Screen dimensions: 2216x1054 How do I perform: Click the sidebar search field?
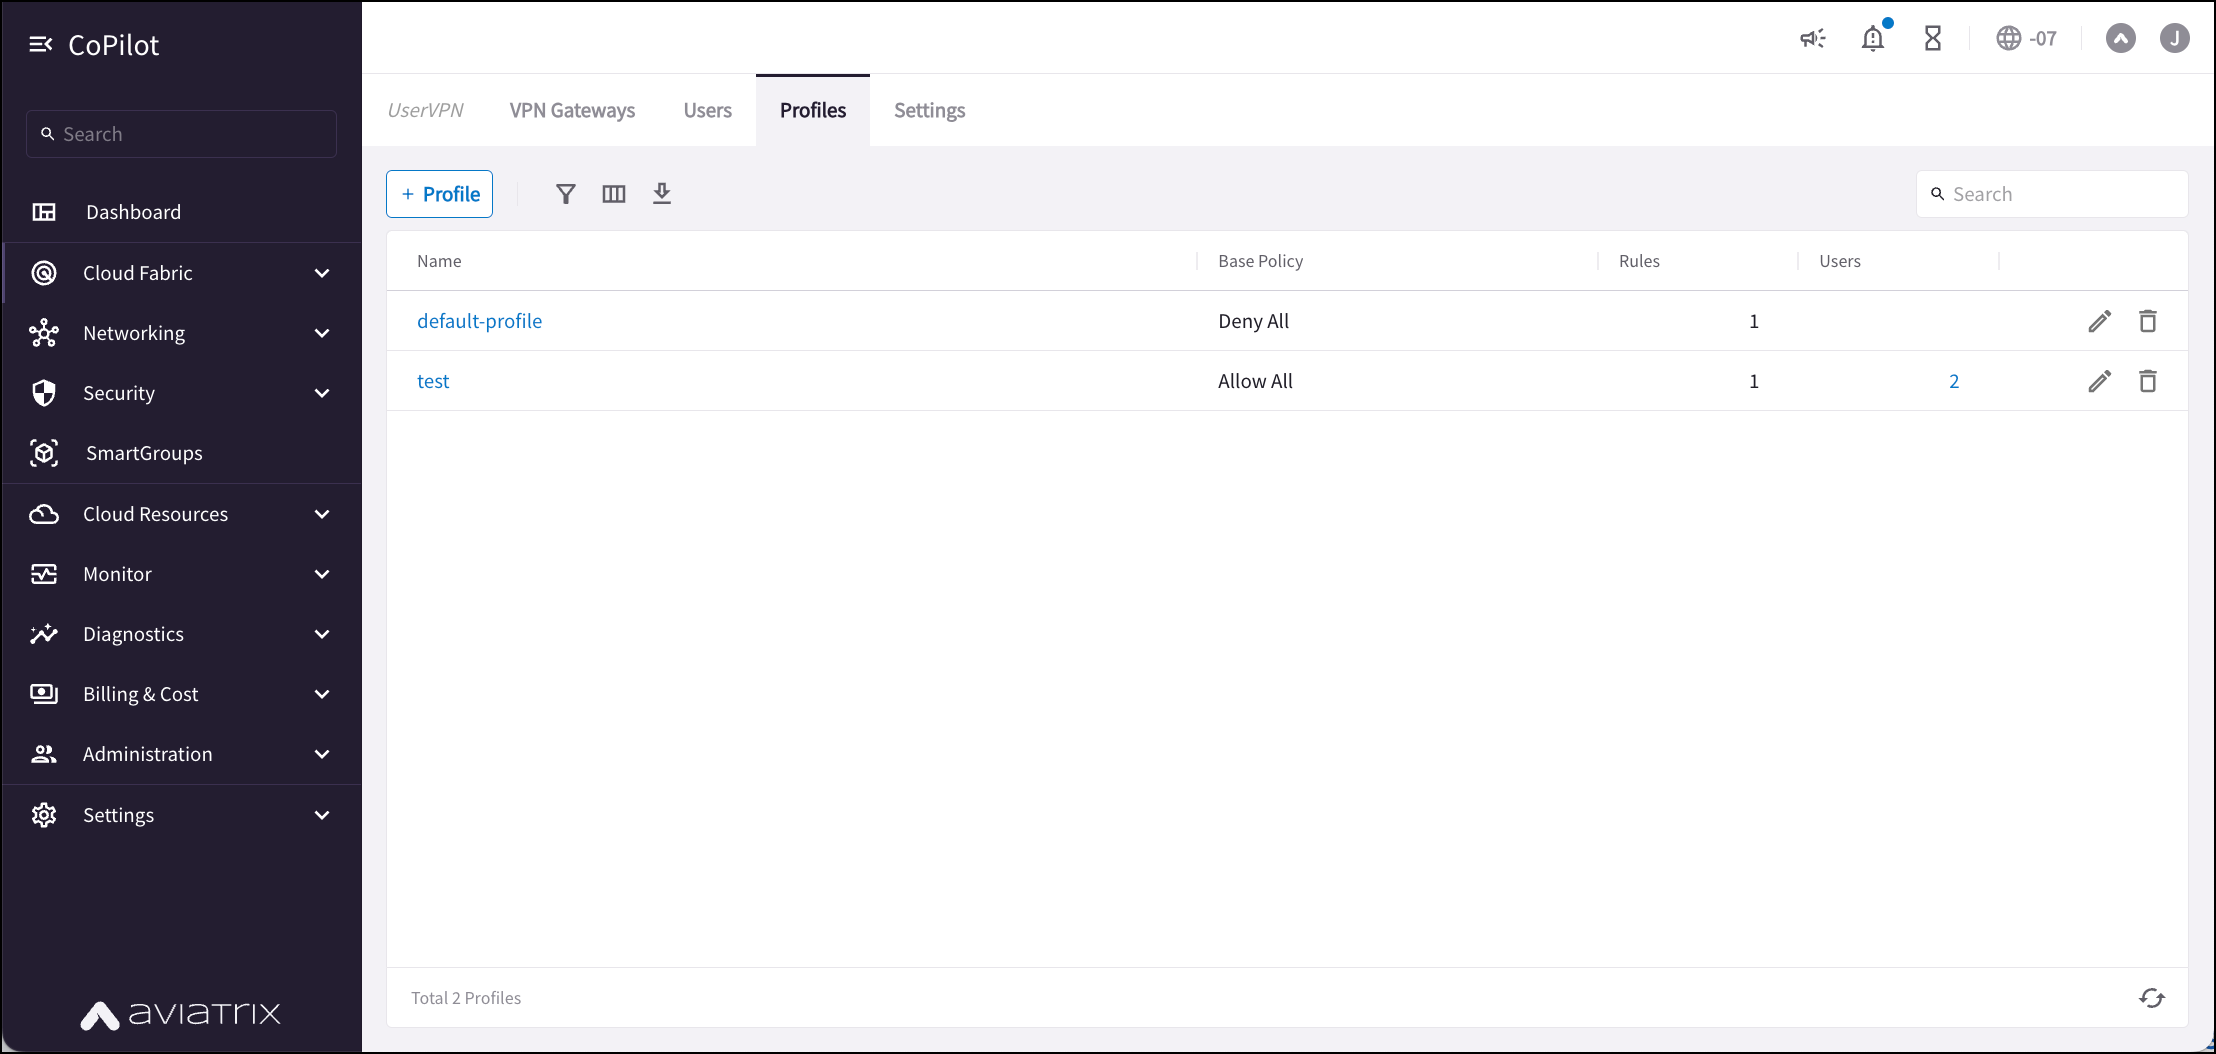coord(180,133)
